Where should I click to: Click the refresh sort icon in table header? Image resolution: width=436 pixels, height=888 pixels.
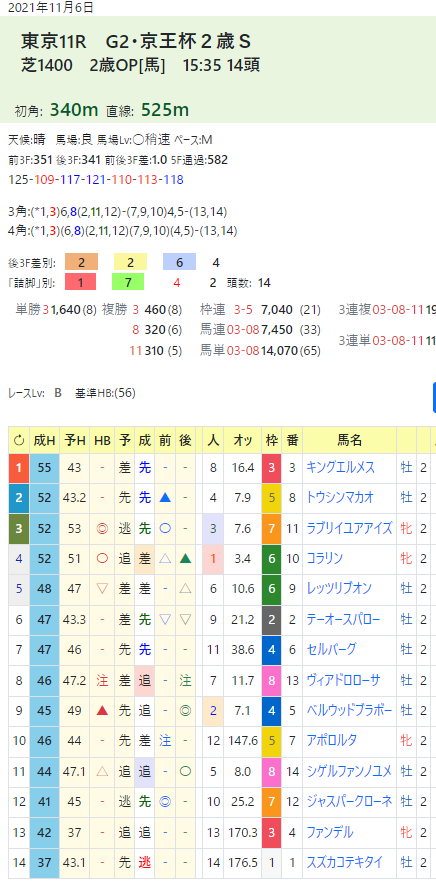(x=19, y=440)
